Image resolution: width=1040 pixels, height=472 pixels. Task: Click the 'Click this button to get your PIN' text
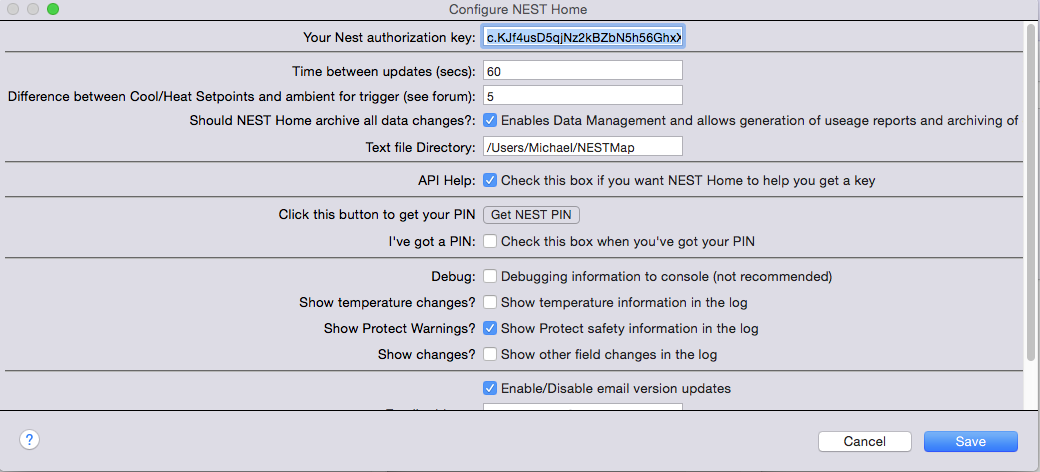pos(377,215)
